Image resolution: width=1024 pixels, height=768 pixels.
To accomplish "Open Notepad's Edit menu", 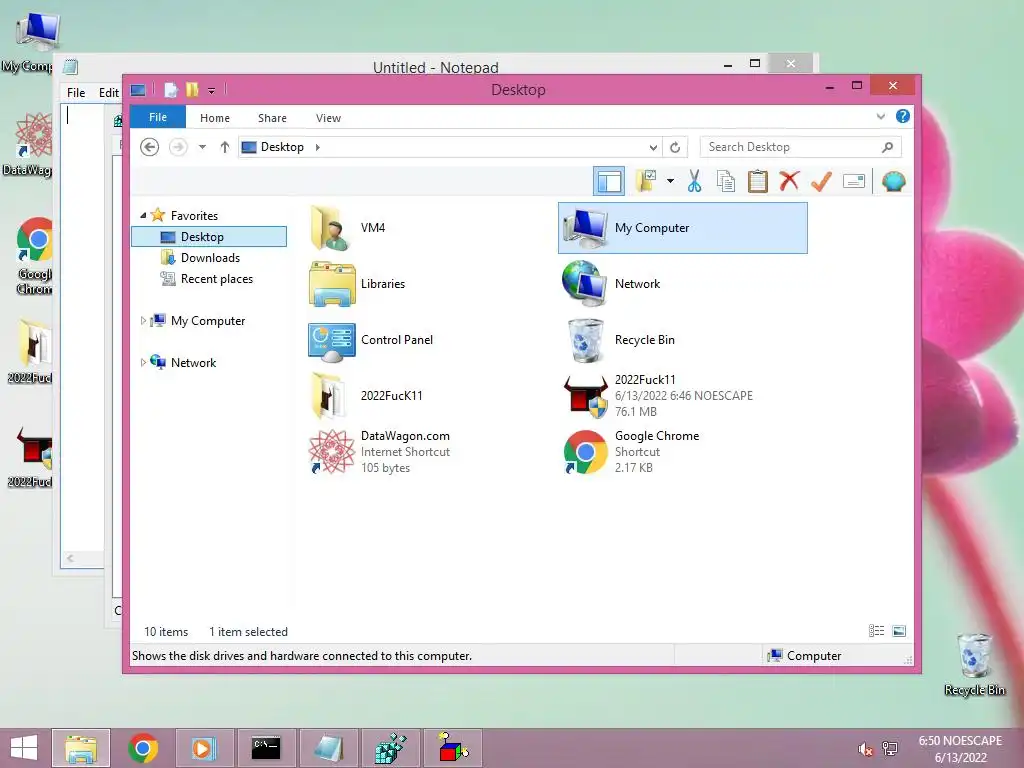I will (108, 92).
